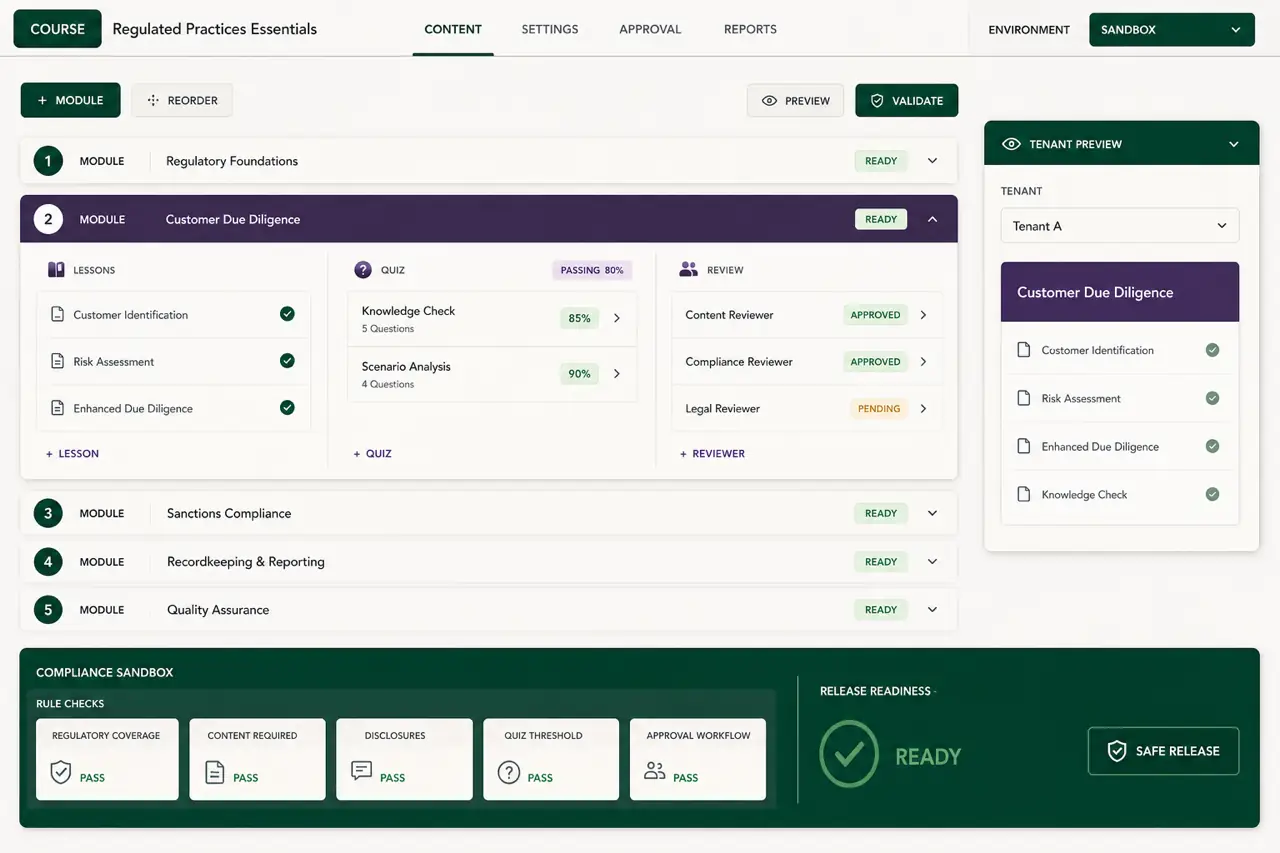The width and height of the screenshot is (1280, 853).
Task: Click document icon beside Knowledge Check in preview
Action: 1023,494
